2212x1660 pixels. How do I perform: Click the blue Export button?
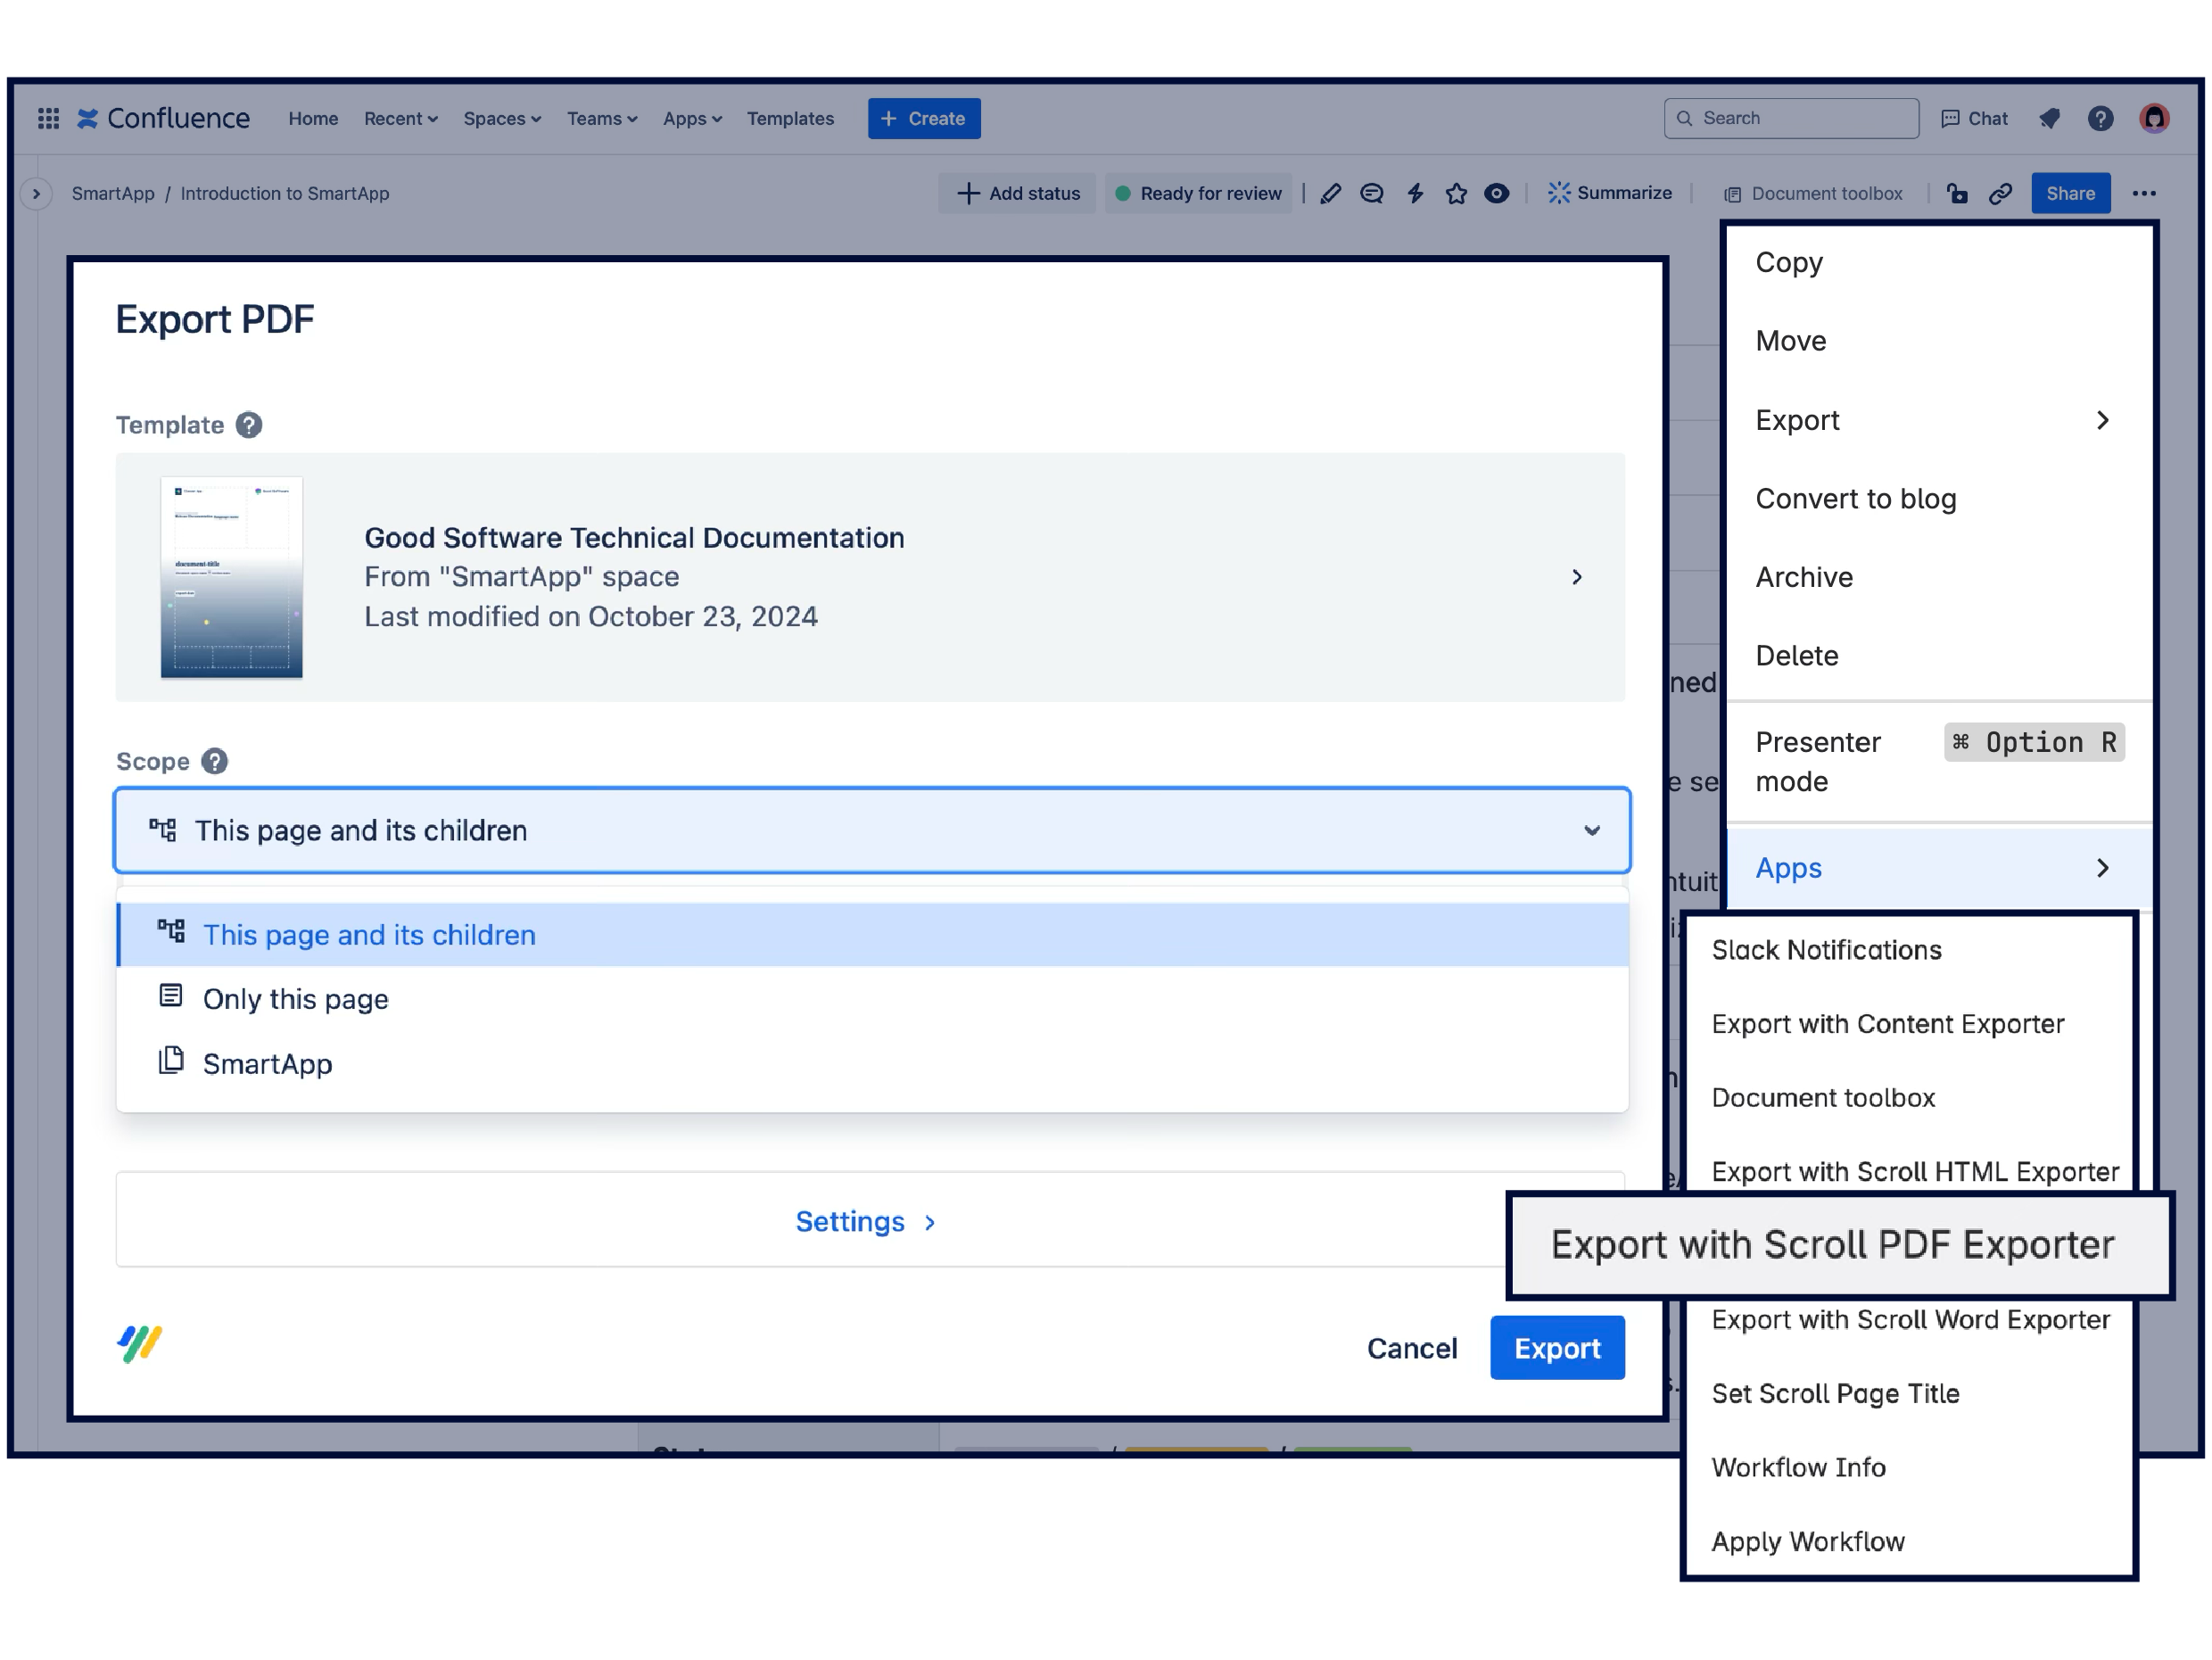pos(1557,1348)
